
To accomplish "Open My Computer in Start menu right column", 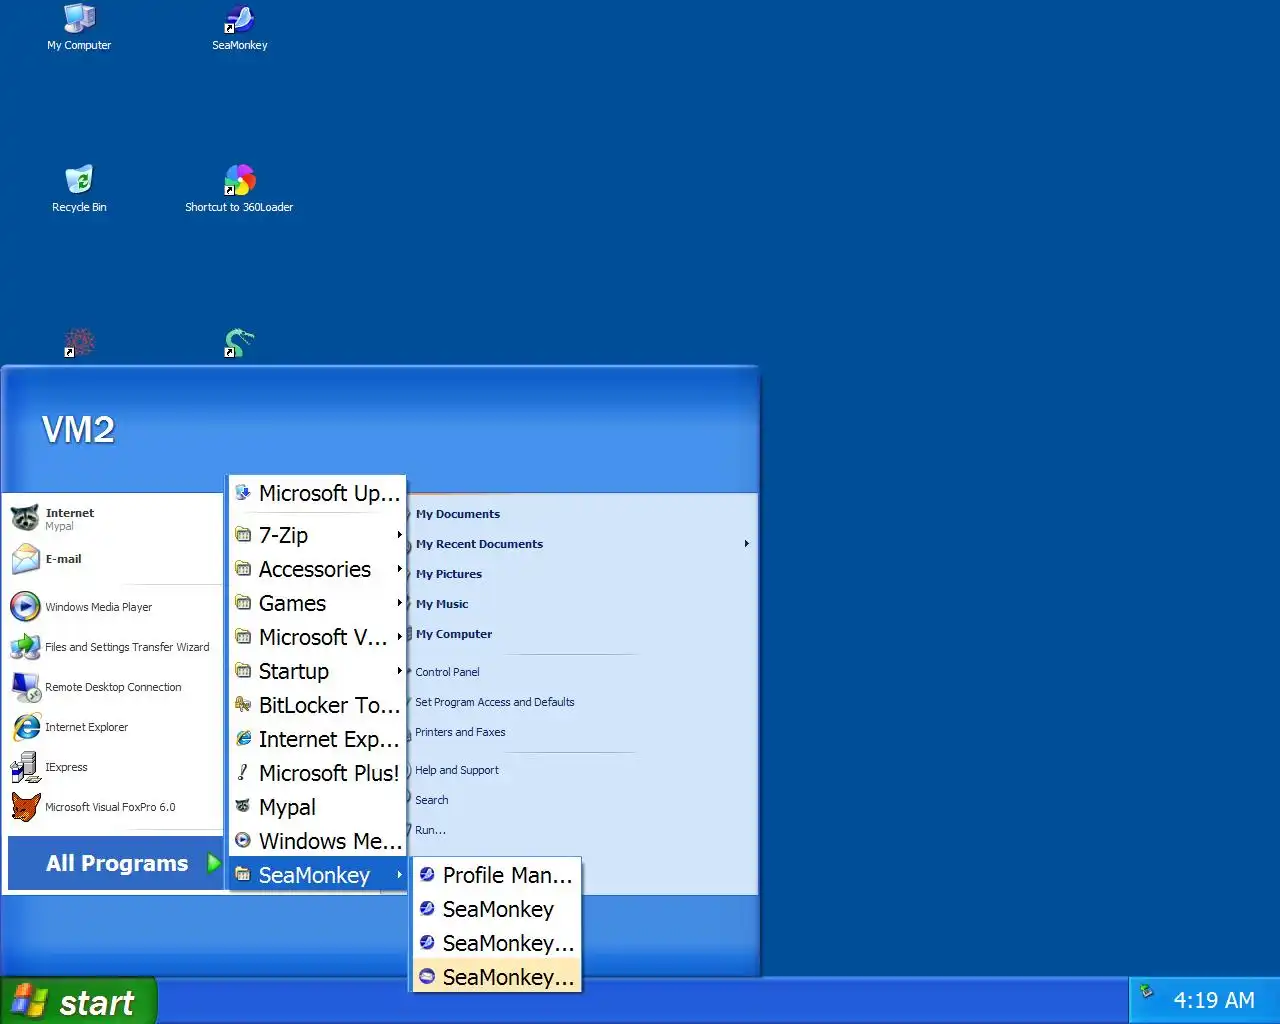I will (x=454, y=634).
